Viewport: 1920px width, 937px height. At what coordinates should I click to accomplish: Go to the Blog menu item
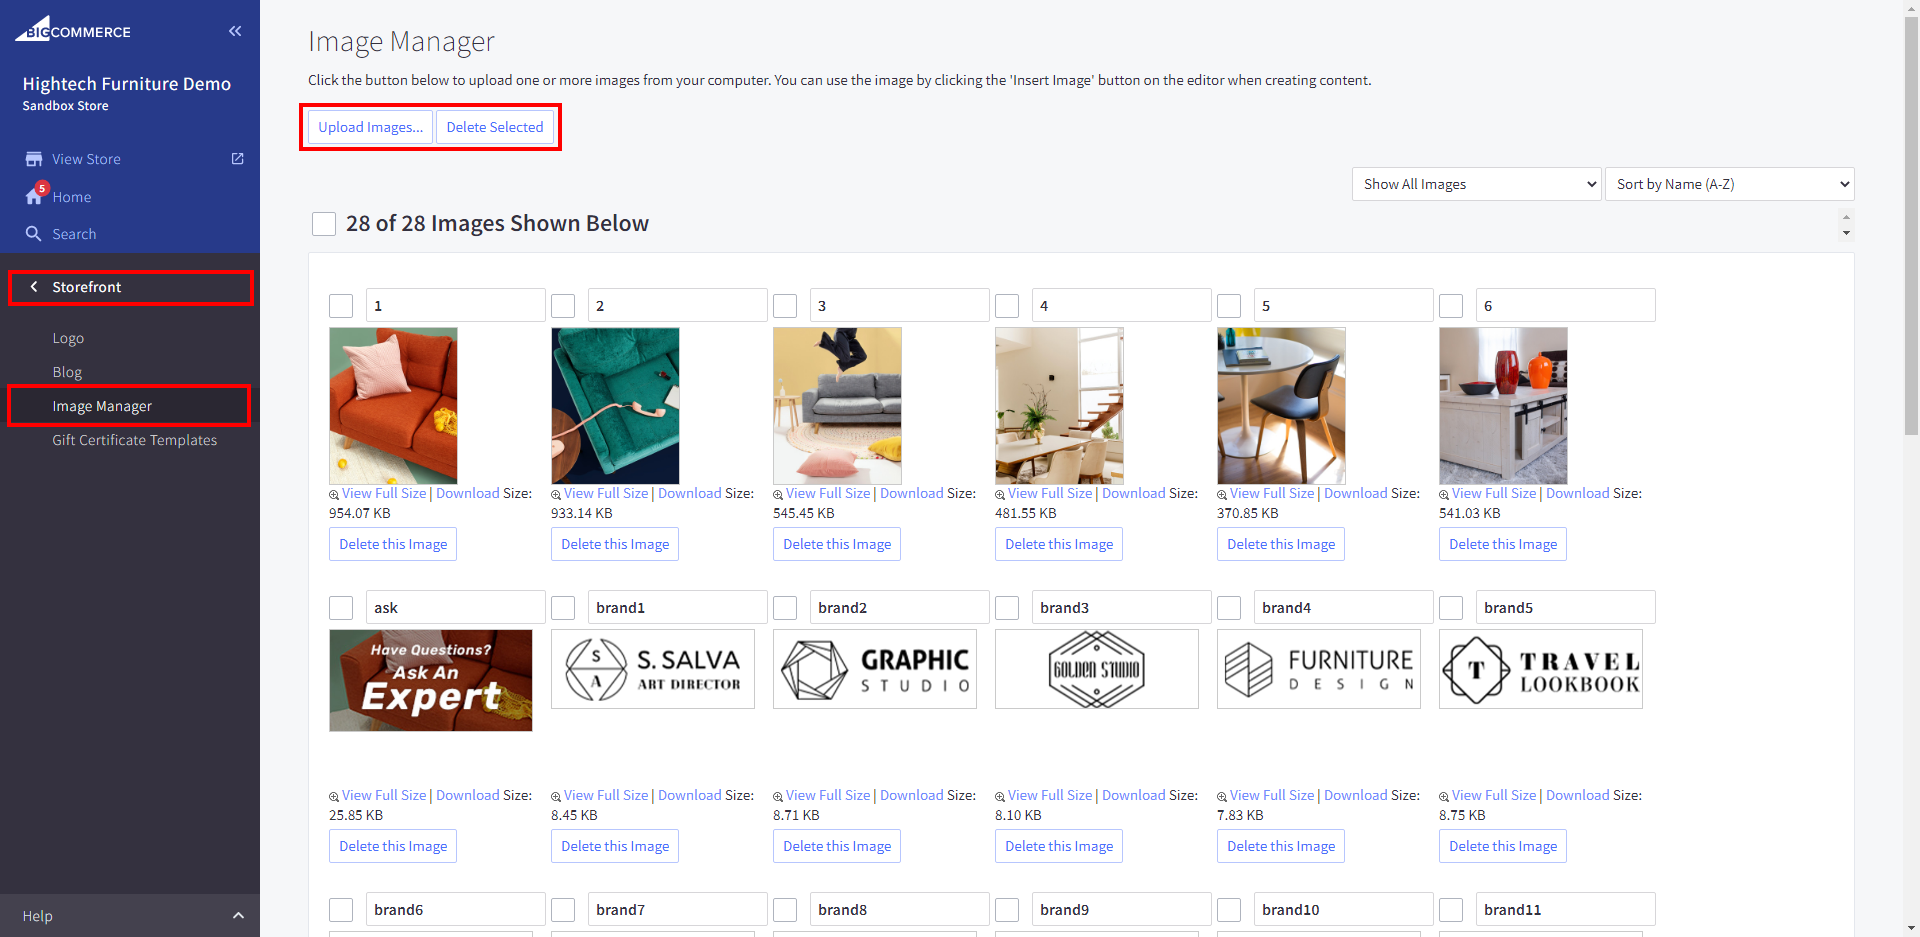[67, 372]
